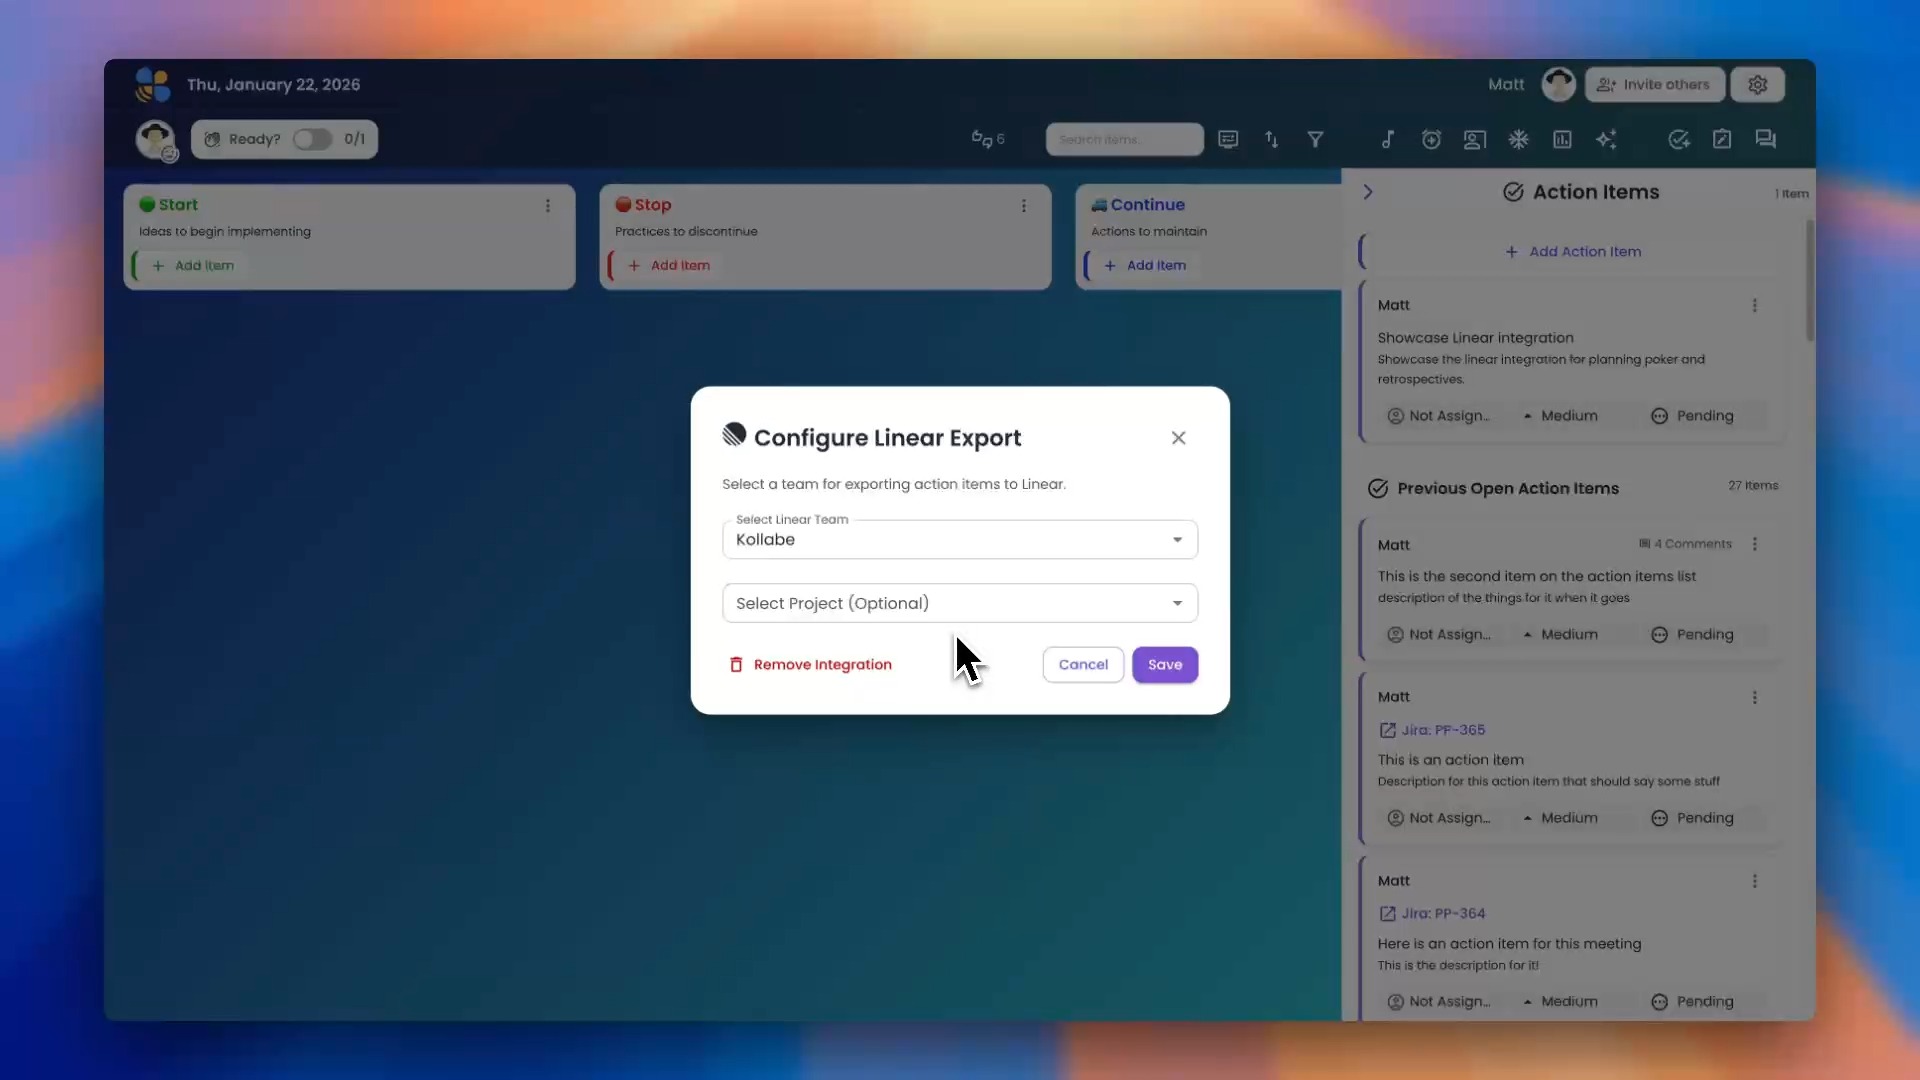This screenshot has width=1920, height=1080.
Task: Click Save in Configure Linear Export
Action: point(1165,665)
